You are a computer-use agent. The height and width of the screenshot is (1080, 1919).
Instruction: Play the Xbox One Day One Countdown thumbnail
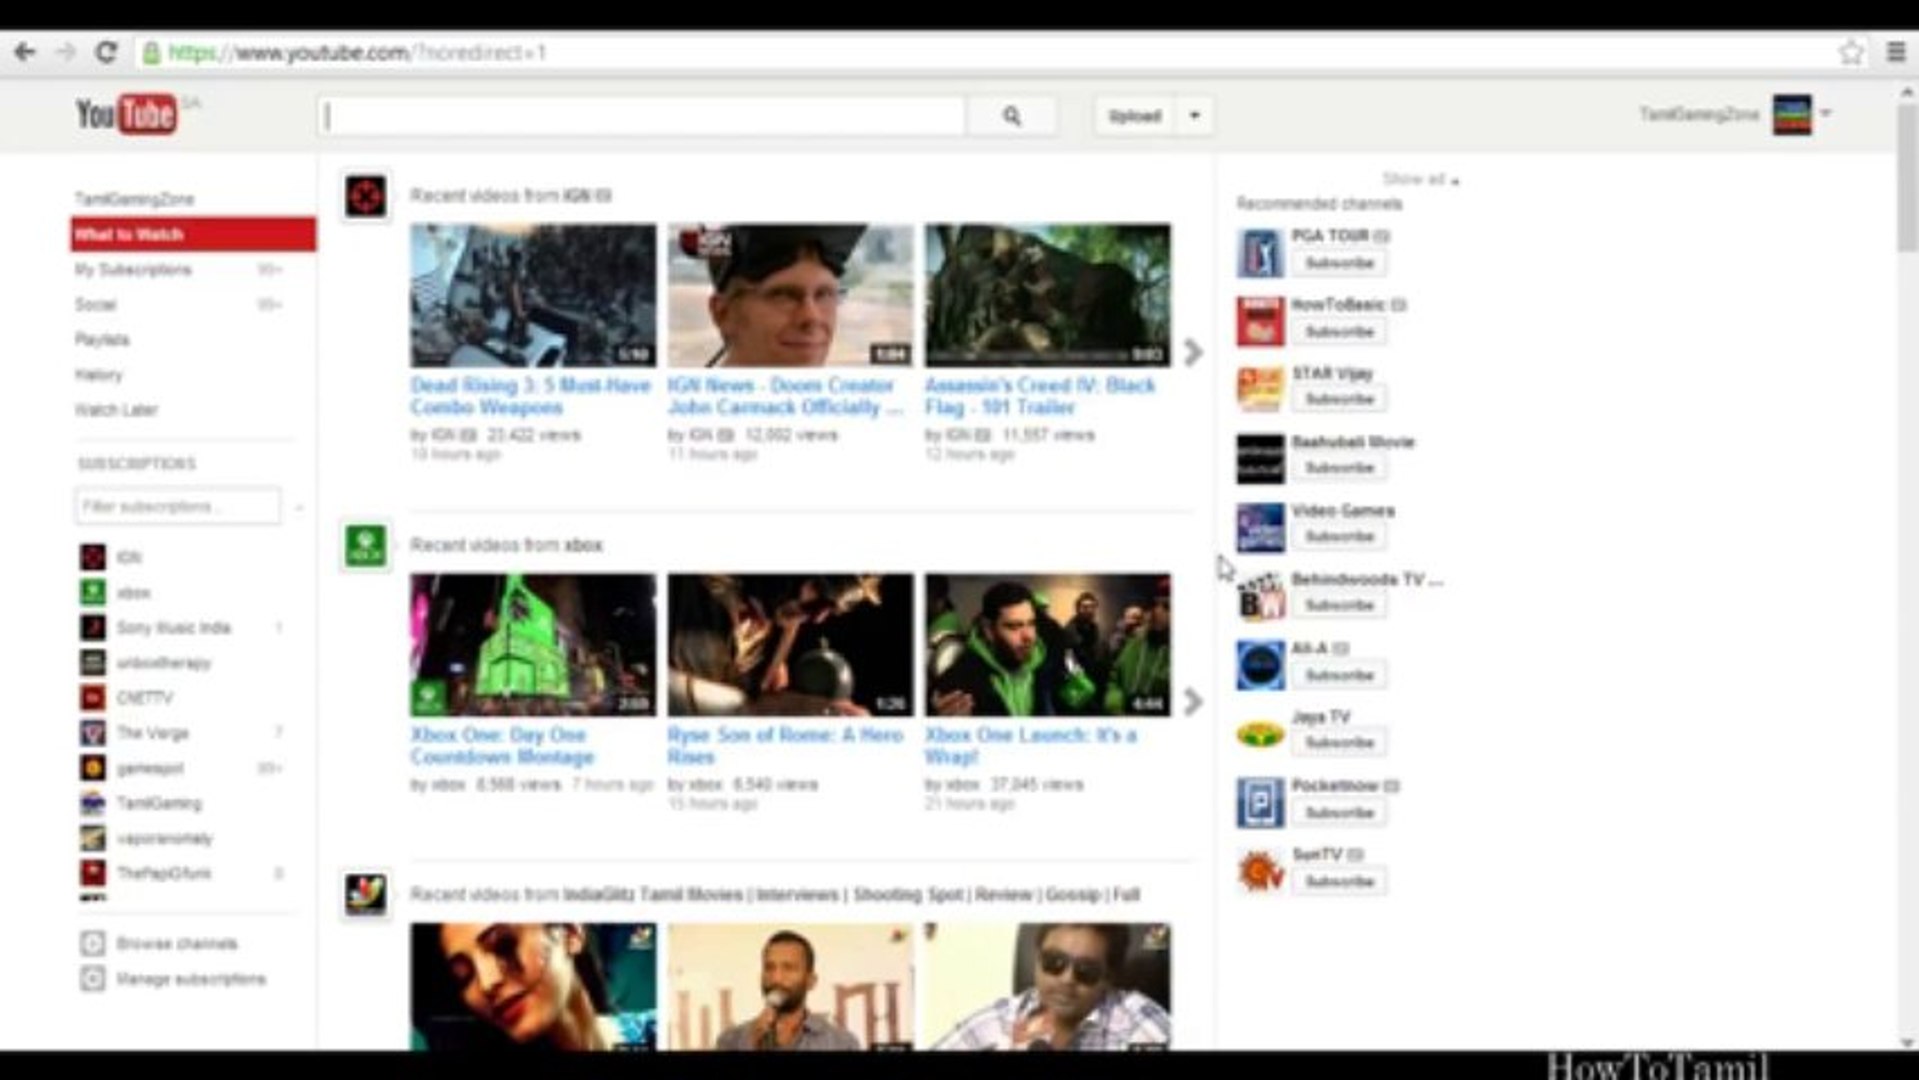(533, 644)
